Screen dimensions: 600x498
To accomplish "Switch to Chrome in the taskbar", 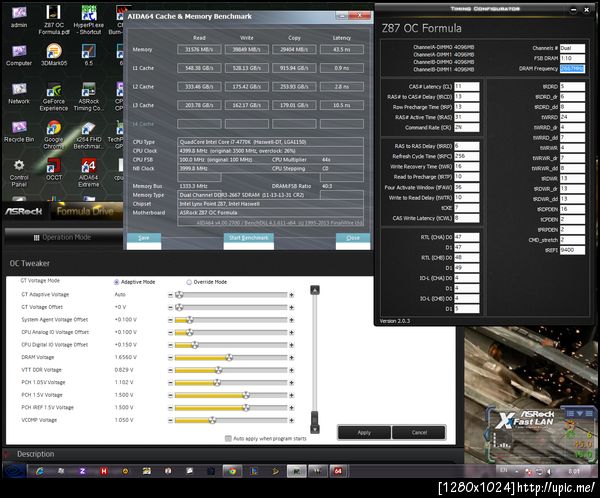I will (x=232, y=471).
